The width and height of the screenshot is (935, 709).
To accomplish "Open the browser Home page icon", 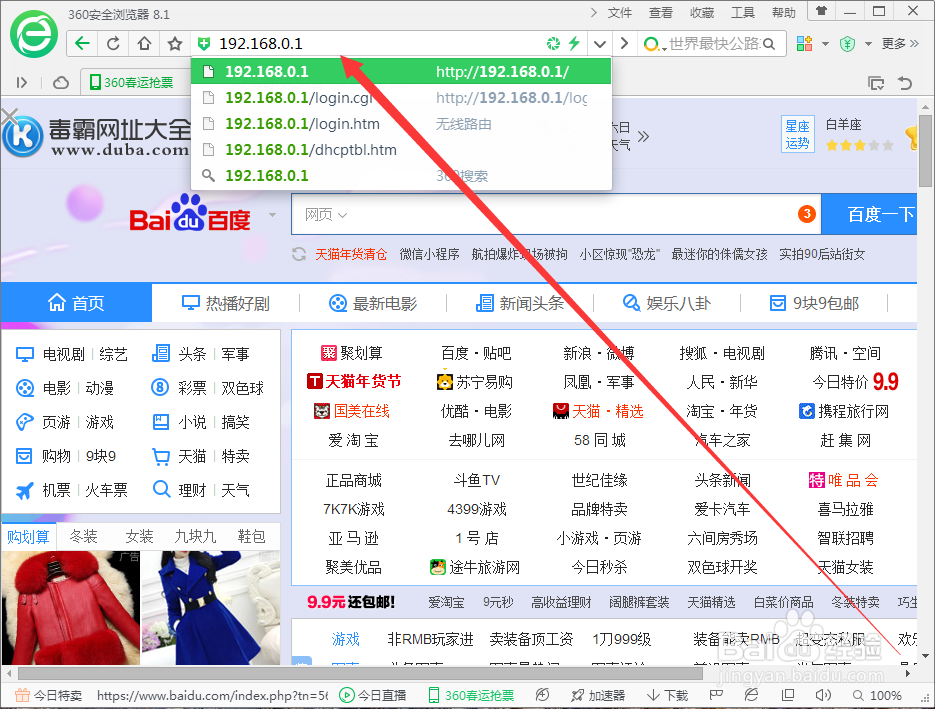I will (x=144, y=44).
